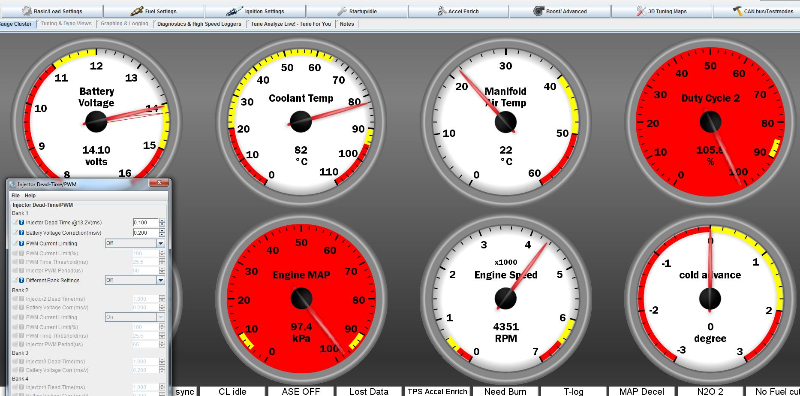800x396 pixels.
Task: Open the Boost/Advanced toolbar menu
Action: (560, 11)
